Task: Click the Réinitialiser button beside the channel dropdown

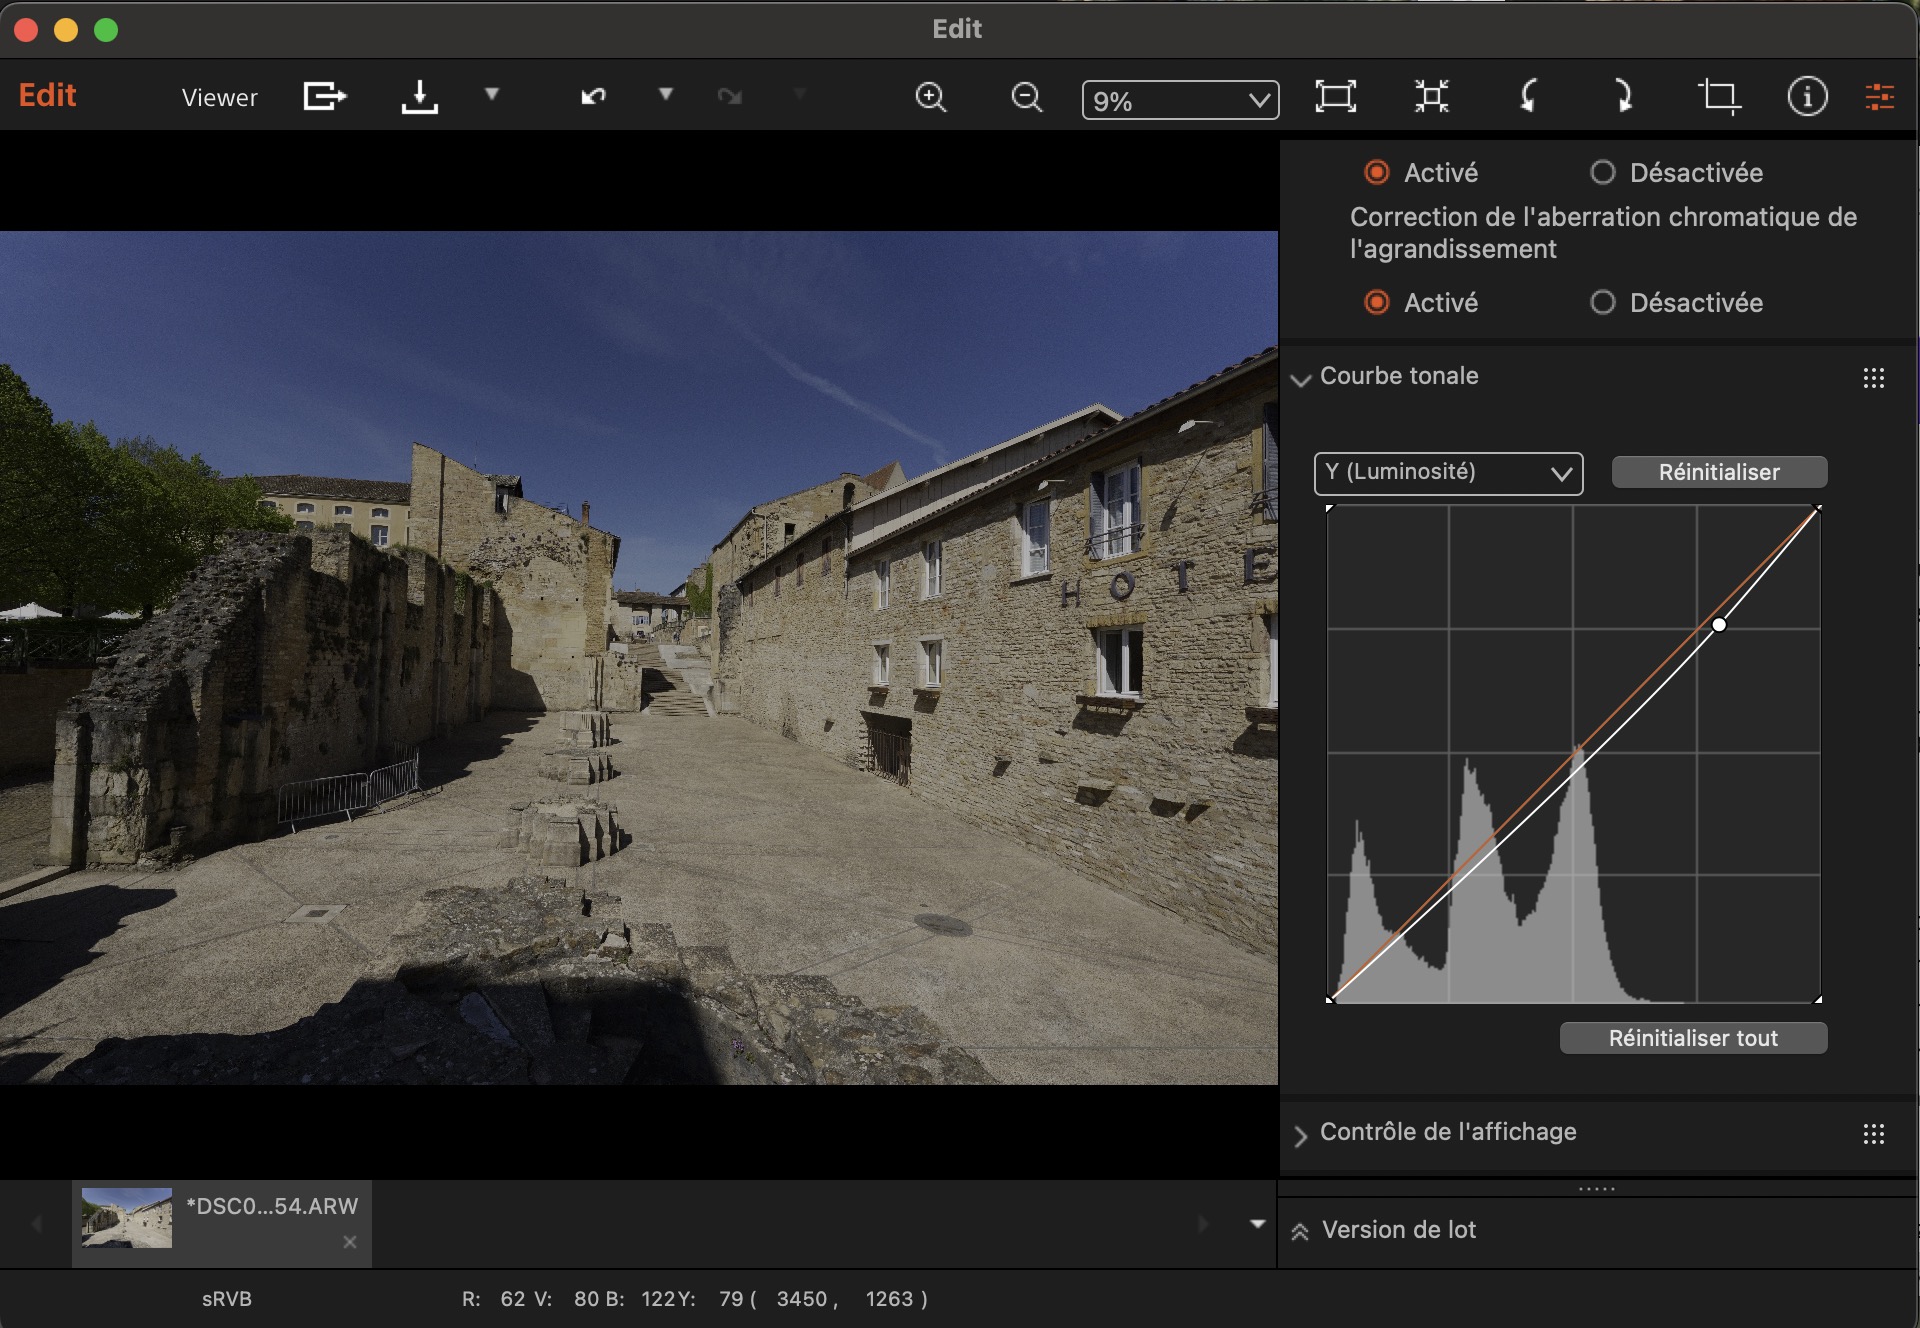Action: pos(1719,472)
